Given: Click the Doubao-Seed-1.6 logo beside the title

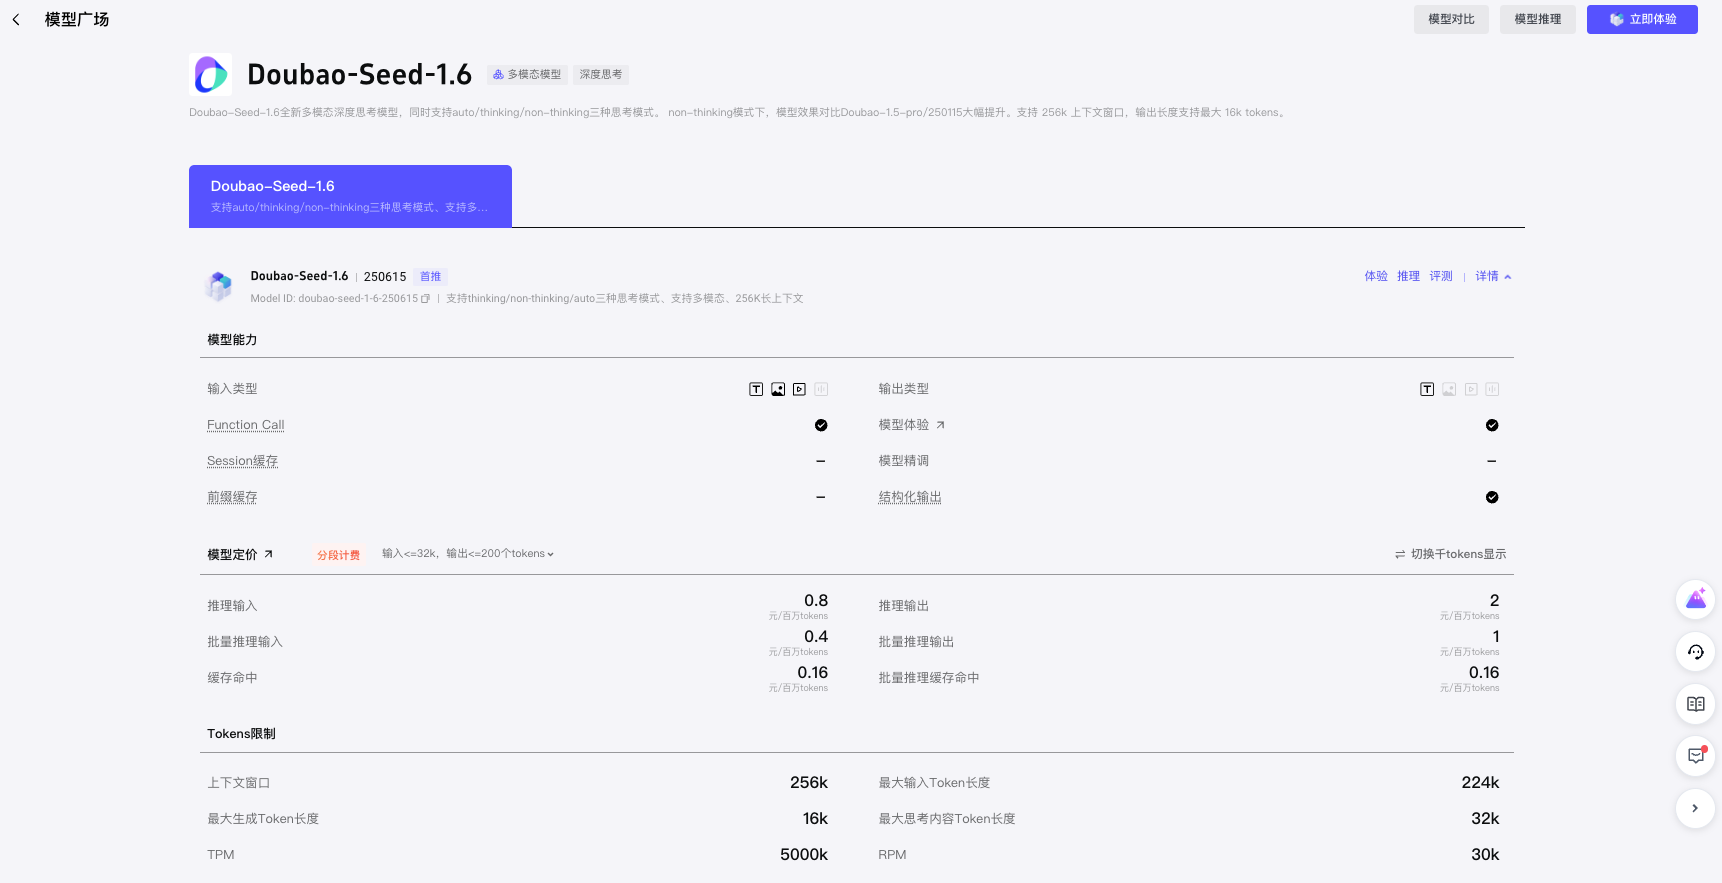Looking at the screenshot, I should point(210,74).
